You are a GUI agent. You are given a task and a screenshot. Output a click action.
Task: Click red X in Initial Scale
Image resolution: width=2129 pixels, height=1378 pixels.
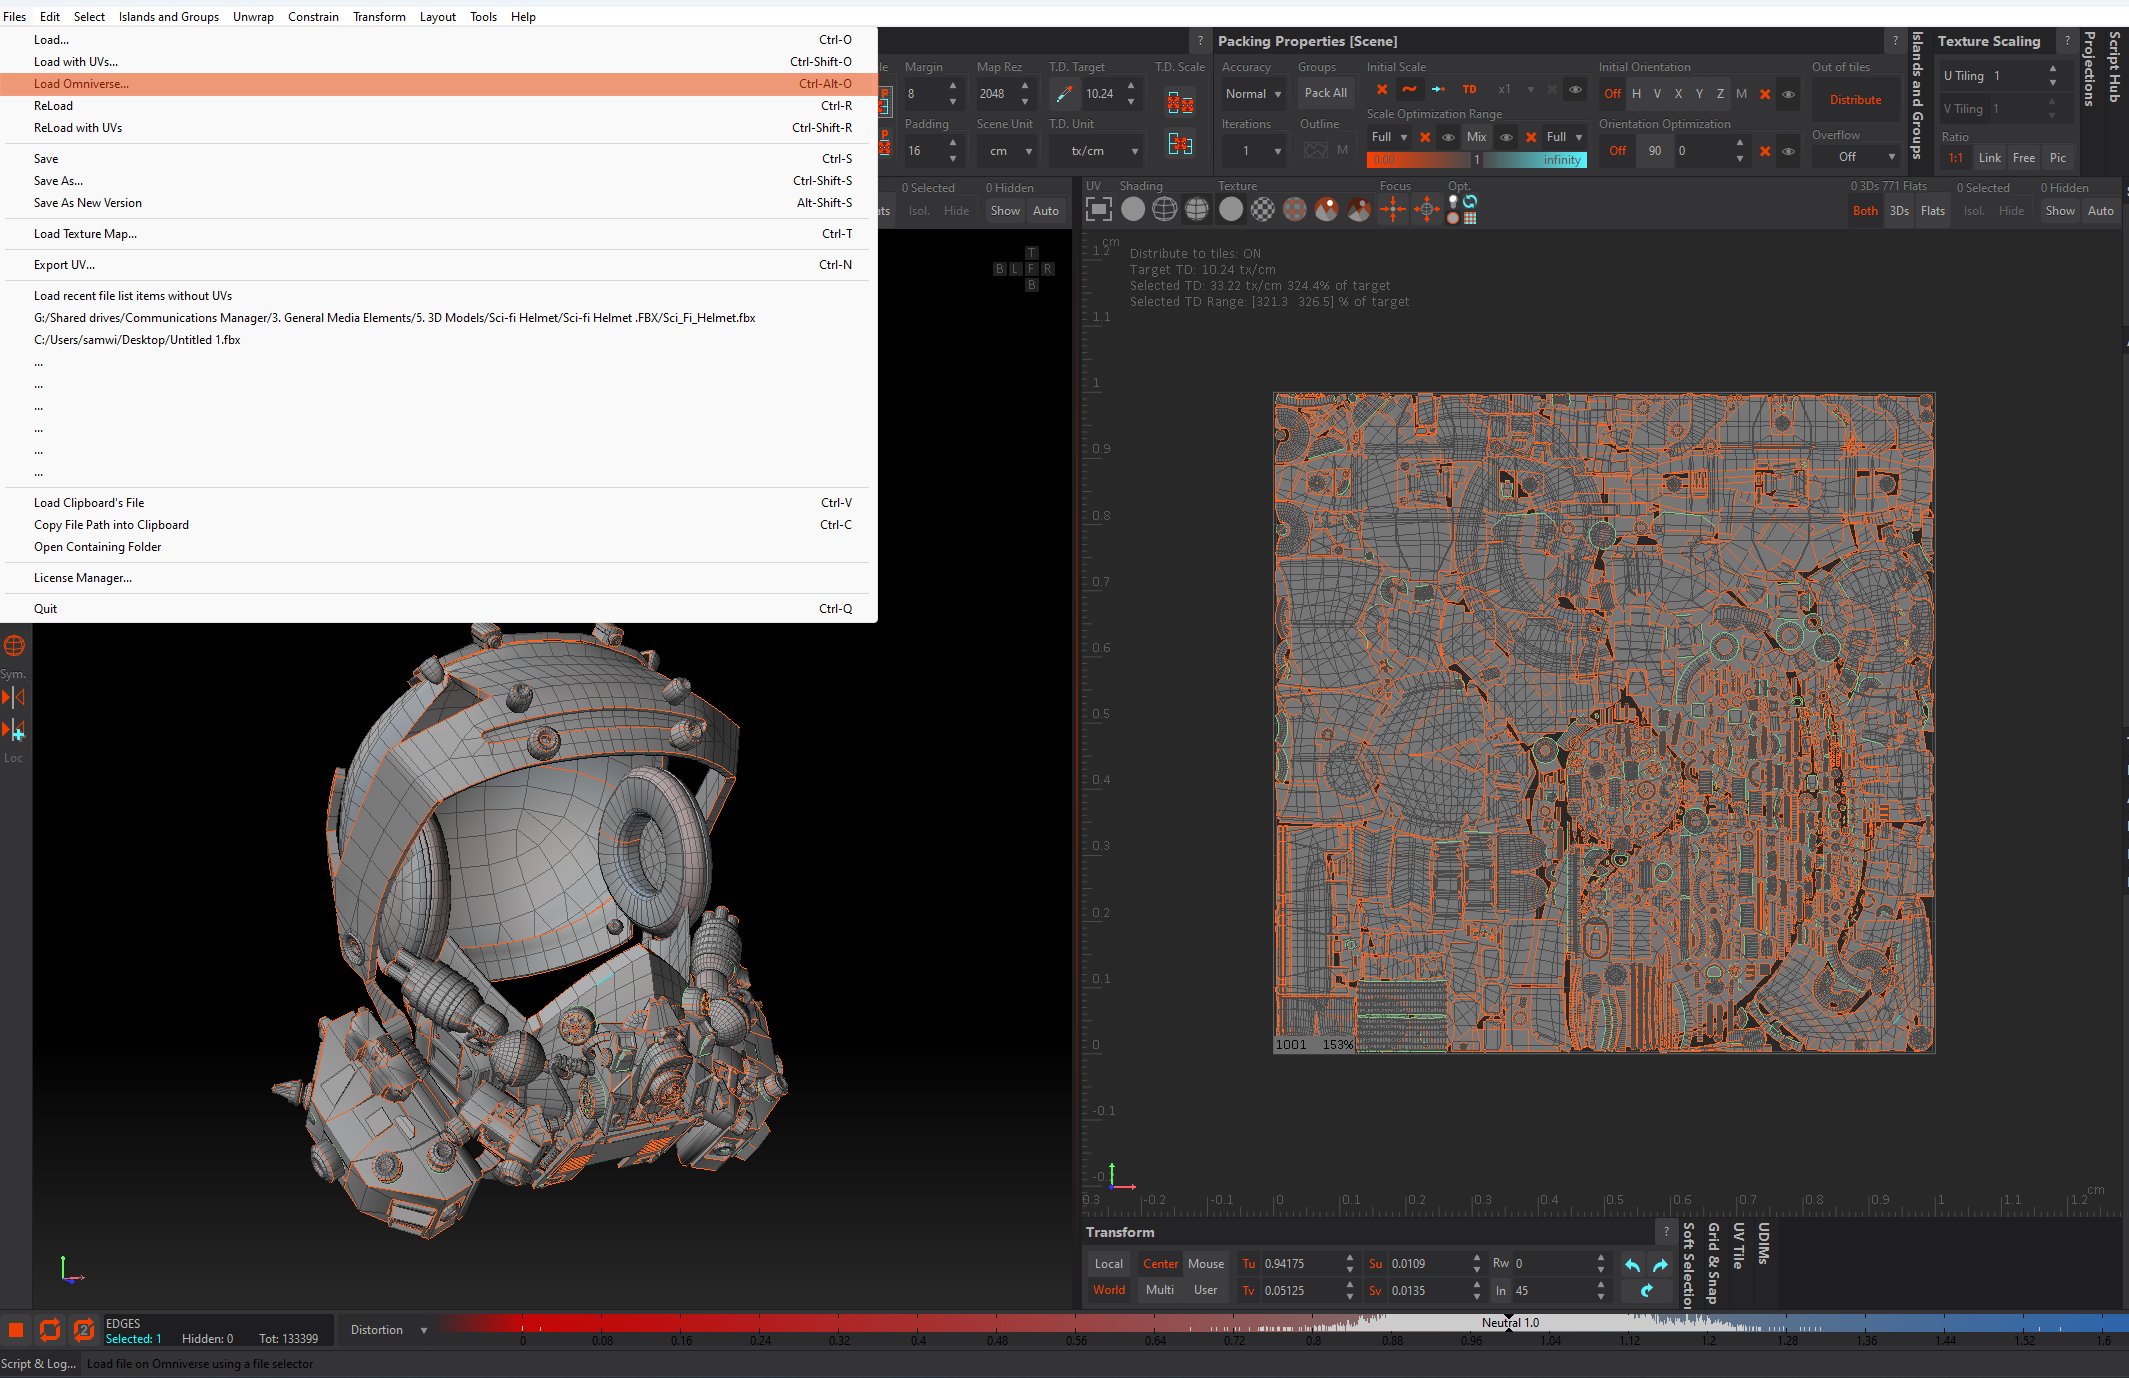(1382, 90)
